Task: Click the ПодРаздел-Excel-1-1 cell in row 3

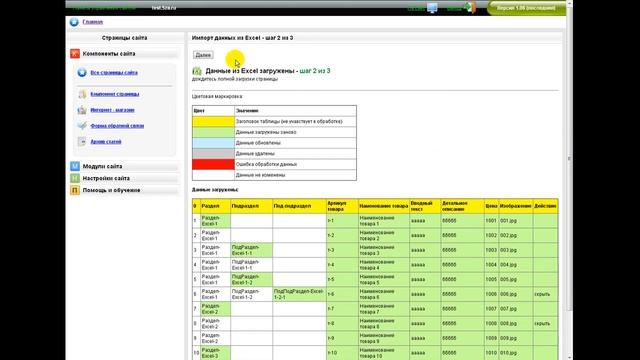Action: 251,250
